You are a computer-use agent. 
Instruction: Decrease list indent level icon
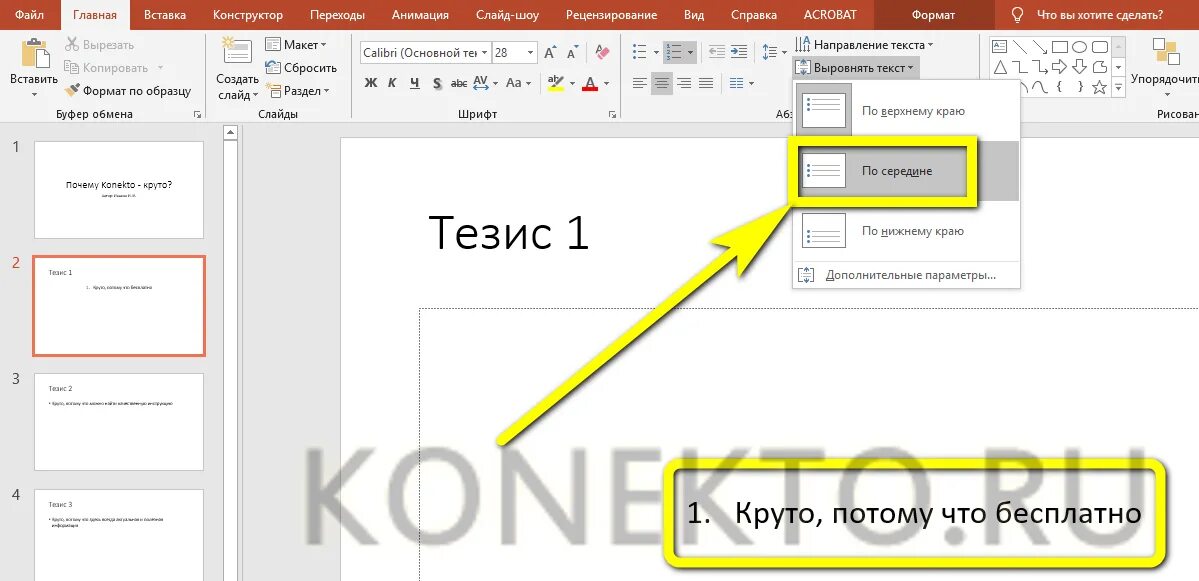pyautogui.click(x=716, y=52)
